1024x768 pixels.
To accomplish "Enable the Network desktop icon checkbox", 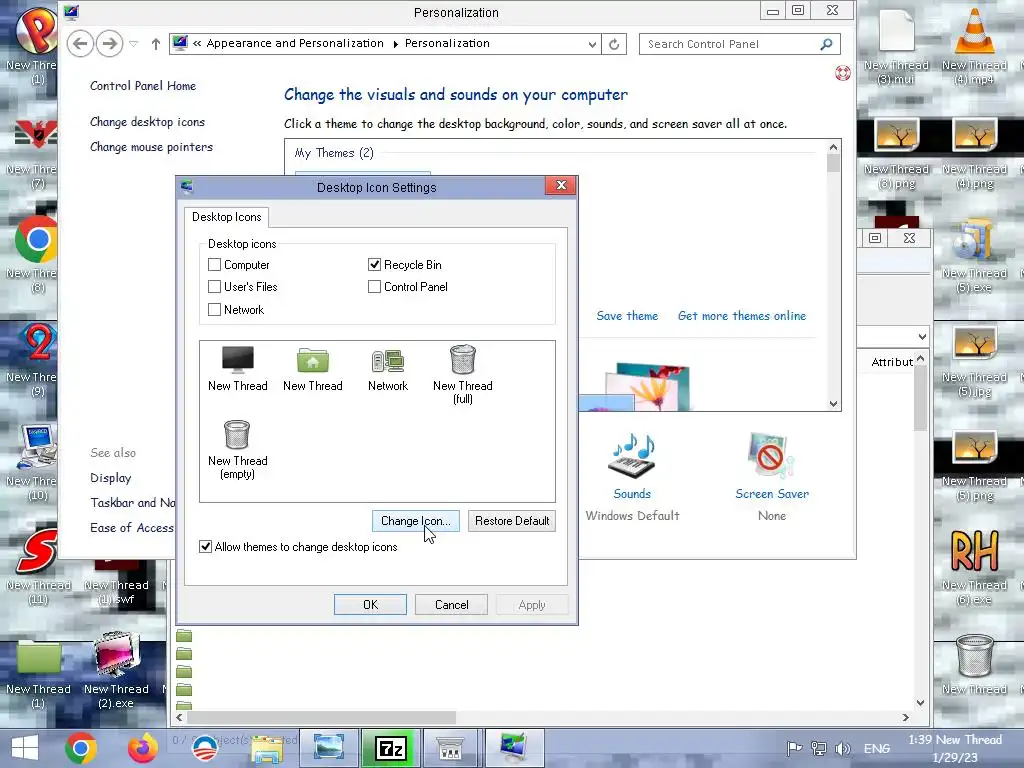I will tap(214, 310).
